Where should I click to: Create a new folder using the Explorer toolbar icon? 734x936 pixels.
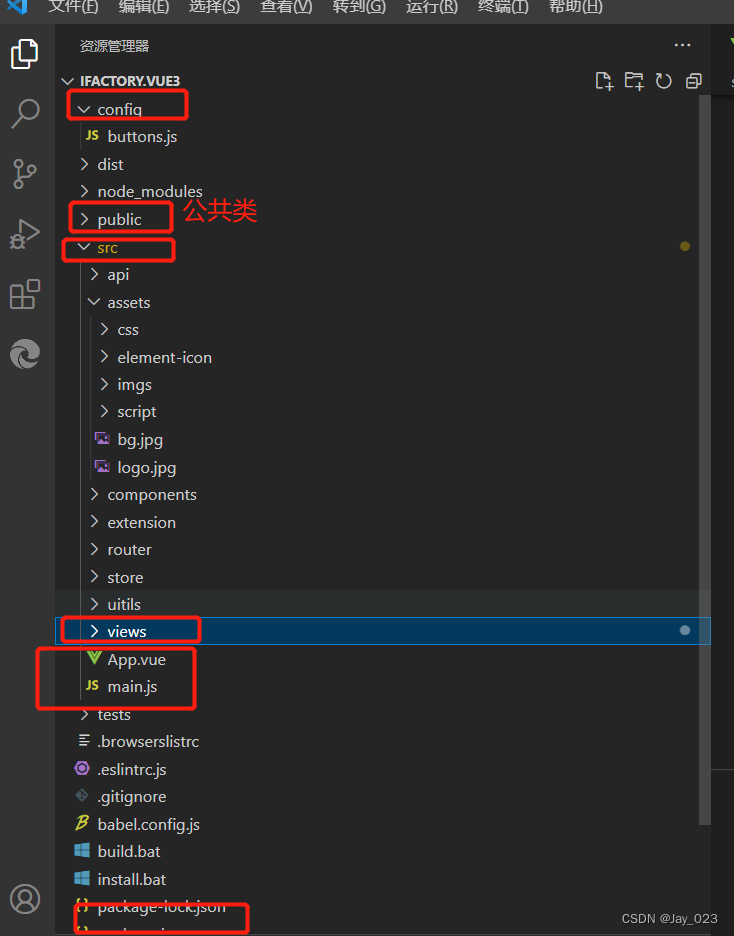tap(634, 81)
